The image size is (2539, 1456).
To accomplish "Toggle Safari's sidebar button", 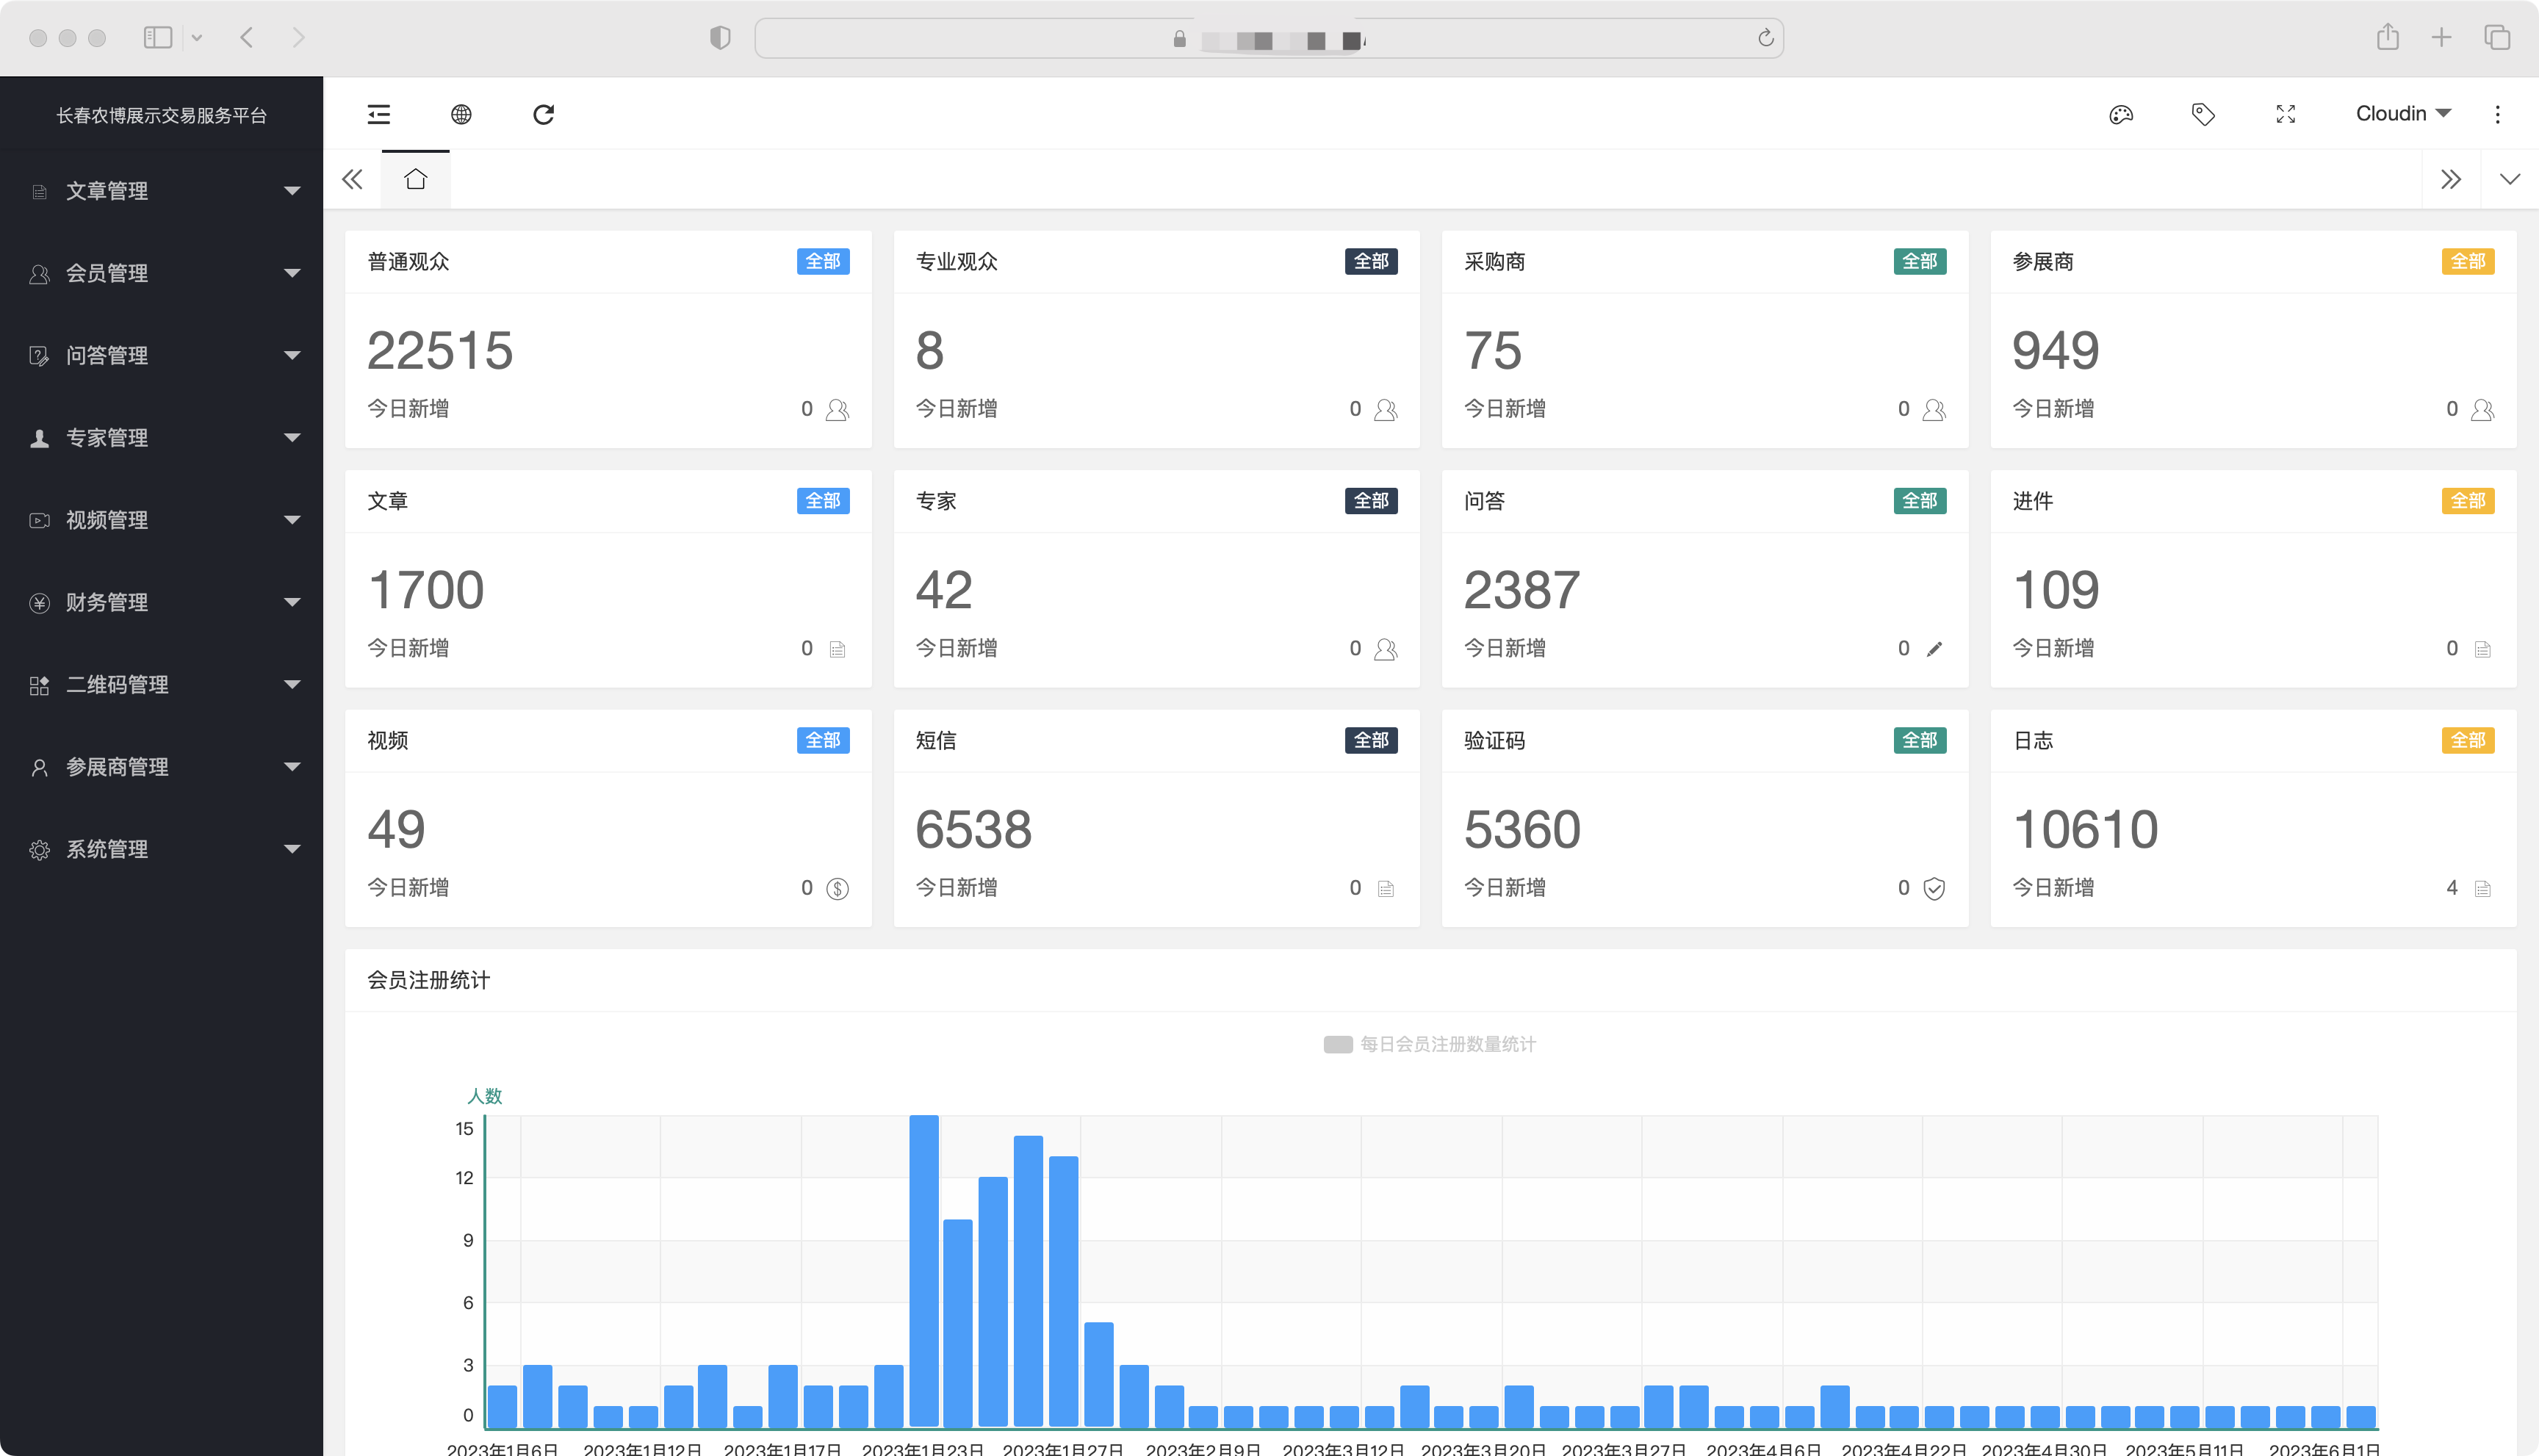I will [158, 38].
